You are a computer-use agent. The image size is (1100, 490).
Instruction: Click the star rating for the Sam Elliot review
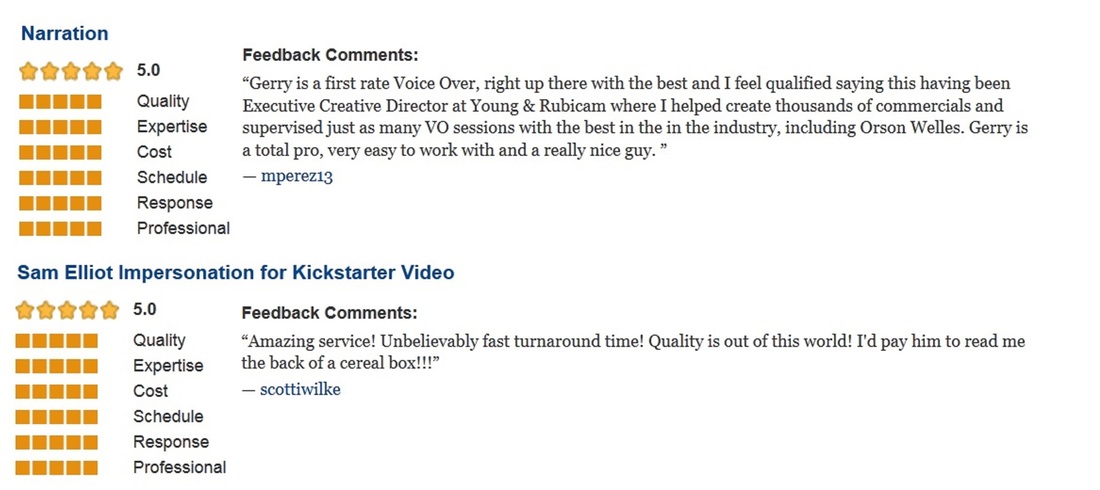pos(67,310)
